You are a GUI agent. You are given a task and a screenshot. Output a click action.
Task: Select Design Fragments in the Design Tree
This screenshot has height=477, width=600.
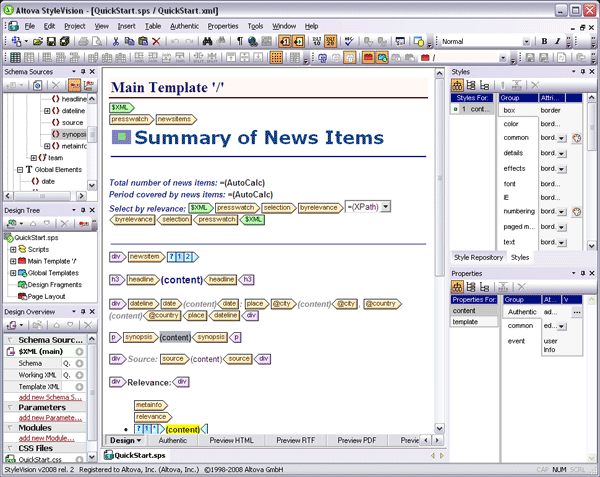(x=54, y=285)
